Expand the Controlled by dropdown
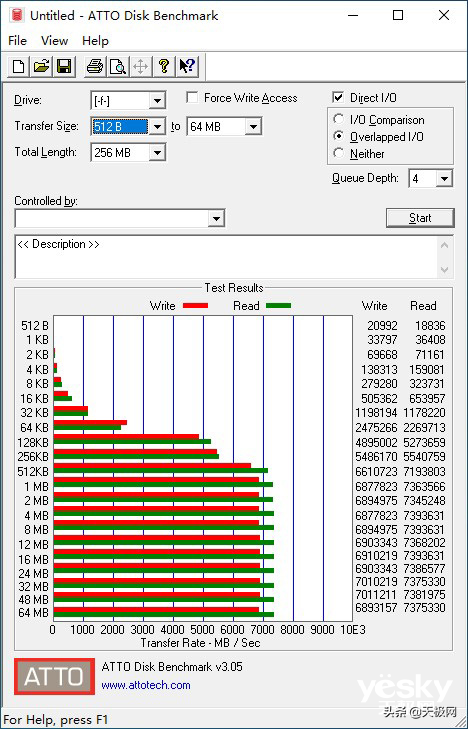This screenshot has height=729, width=468. 216,219
